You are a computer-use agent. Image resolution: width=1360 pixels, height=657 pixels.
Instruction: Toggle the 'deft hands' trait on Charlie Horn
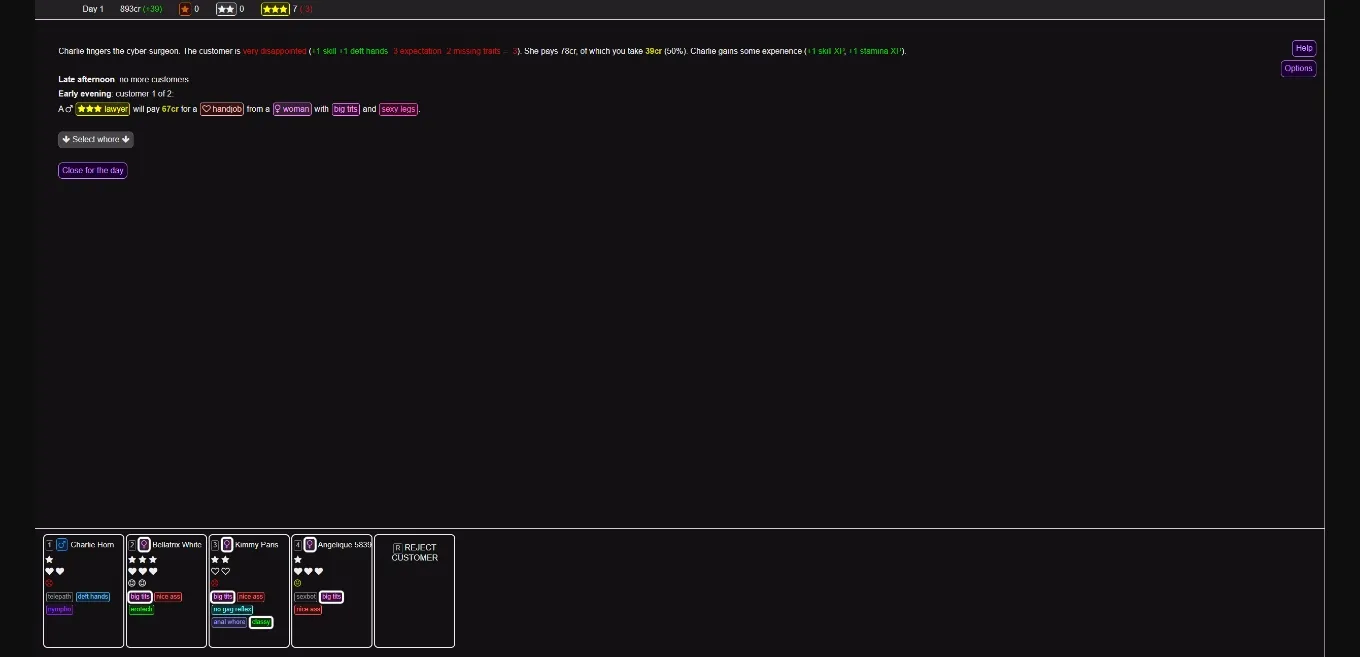click(x=93, y=597)
